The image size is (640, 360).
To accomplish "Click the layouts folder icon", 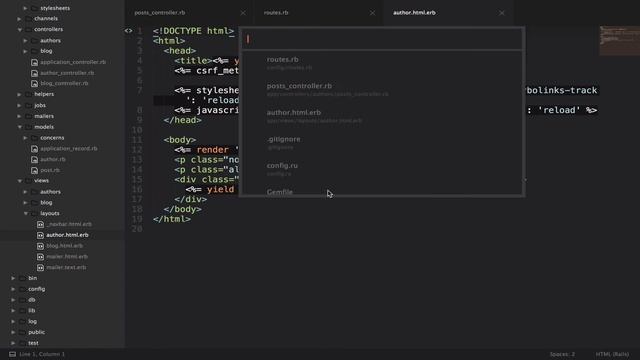I will pyautogui.click(x=34, y=213).
